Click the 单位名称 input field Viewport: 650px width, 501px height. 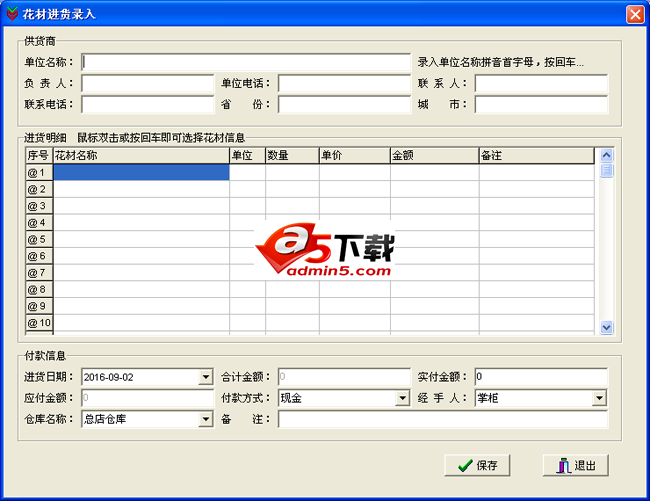pyautogui.click(x=246, y=62)
